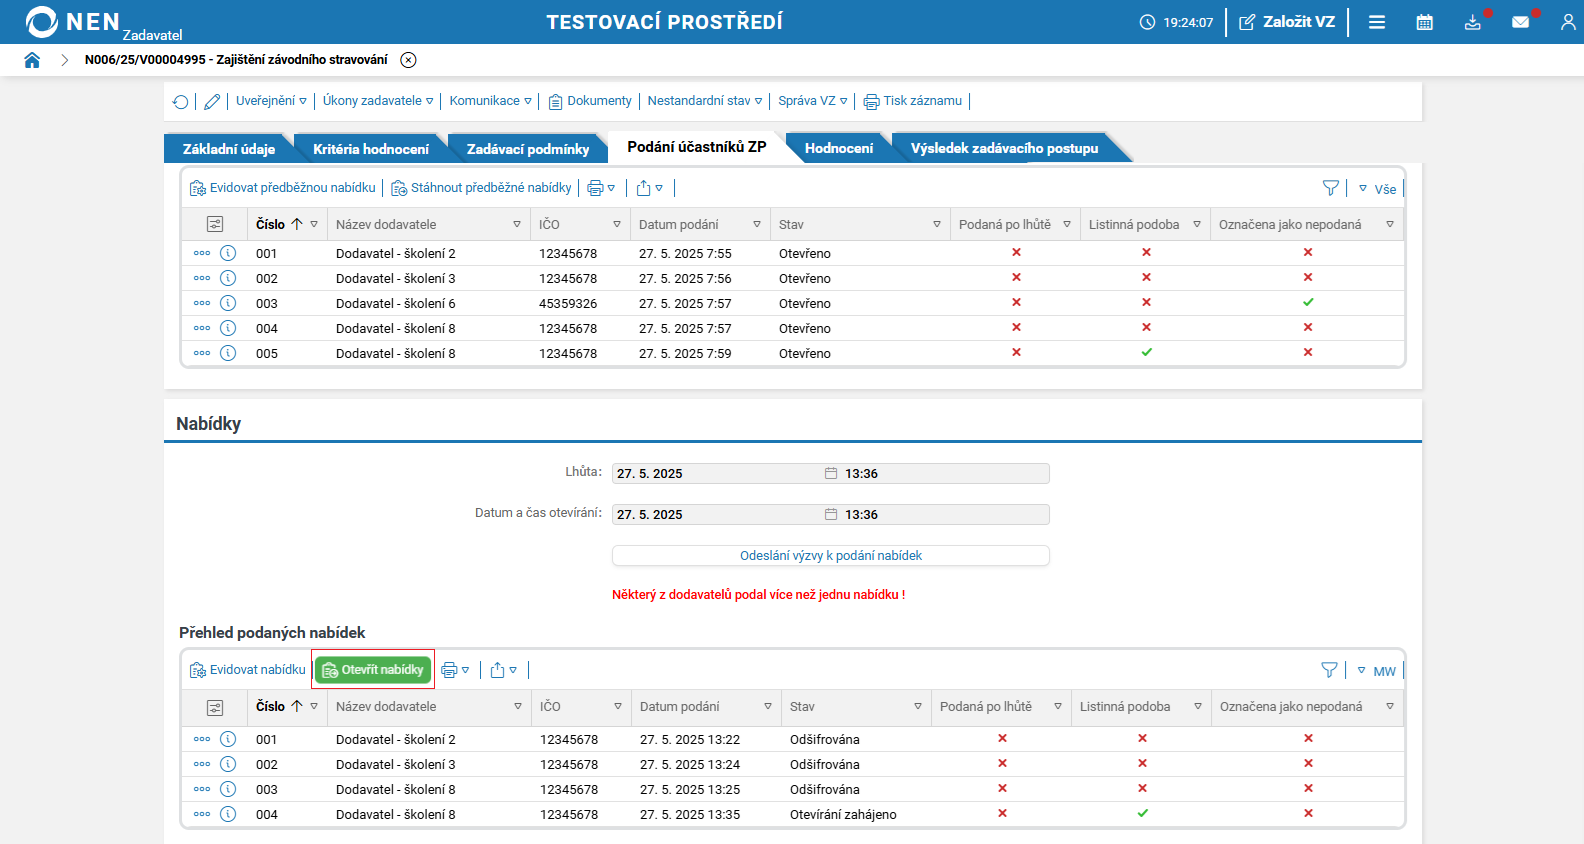Click the hamburger menu icon

point(1376,22)
